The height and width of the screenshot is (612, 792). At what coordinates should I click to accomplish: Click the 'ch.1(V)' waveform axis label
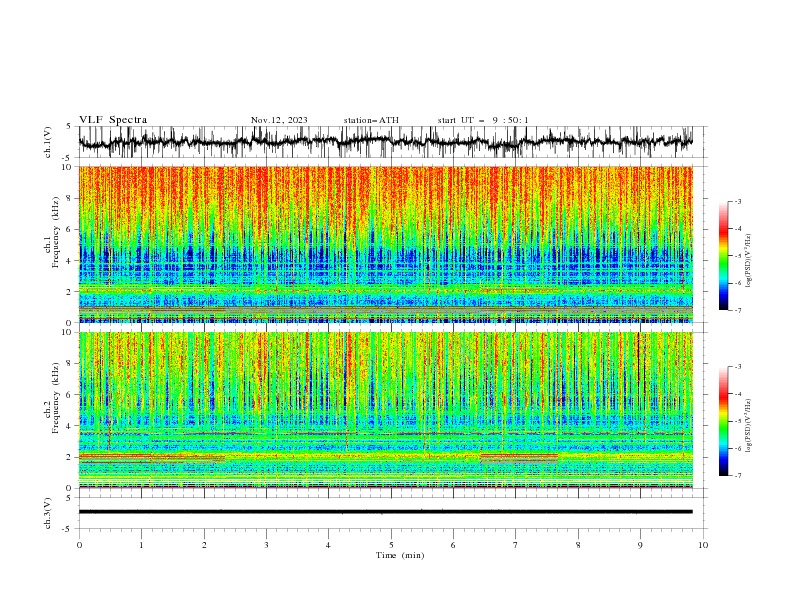click(x=48, y=142)
